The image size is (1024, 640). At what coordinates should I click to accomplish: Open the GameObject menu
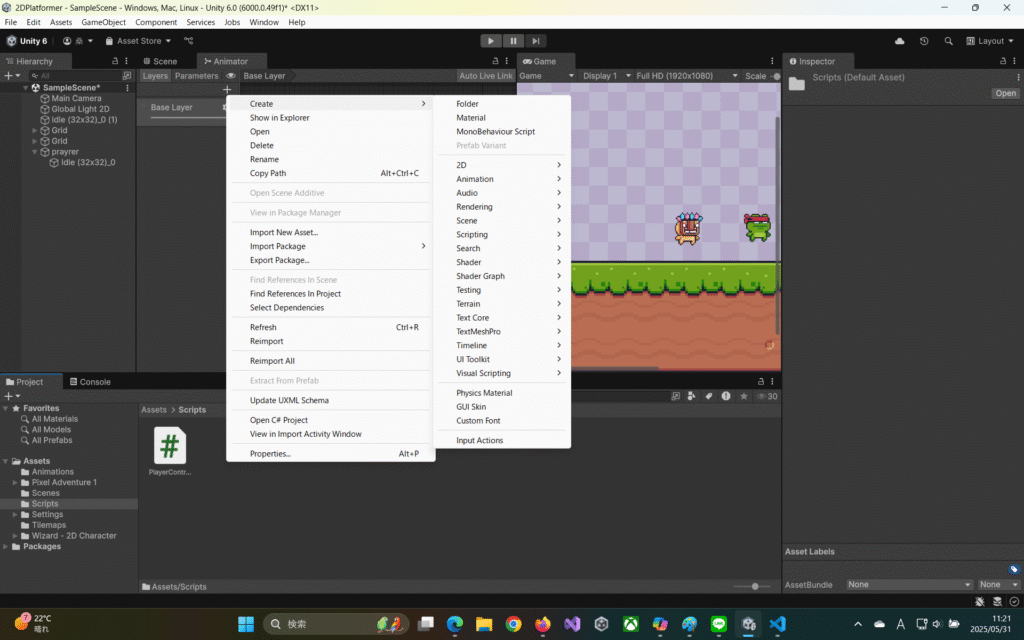point(103,22)
